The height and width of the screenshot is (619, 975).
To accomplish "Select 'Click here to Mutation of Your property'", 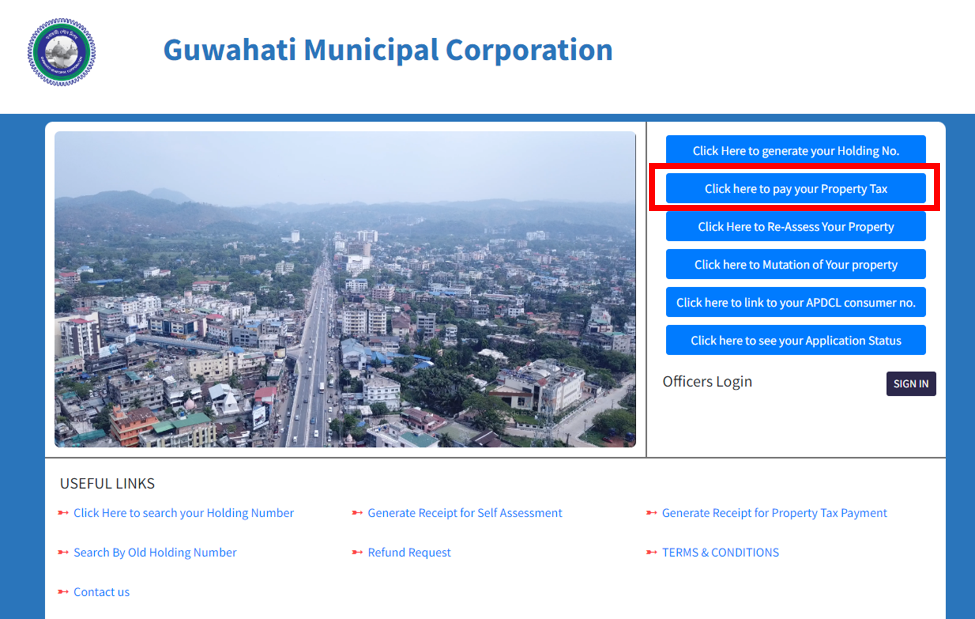I will pos(795,265).
